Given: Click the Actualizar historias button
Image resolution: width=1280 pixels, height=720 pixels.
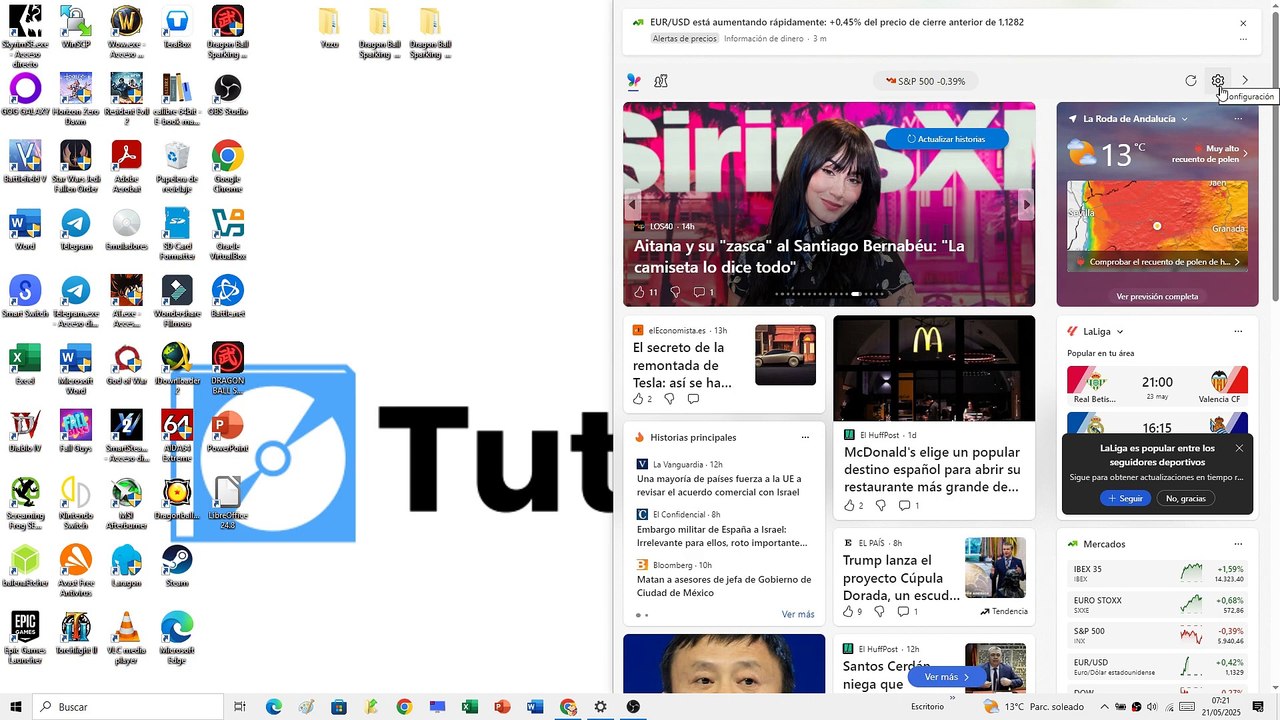Looking at the screenshot, I should [x=946, y=139].
